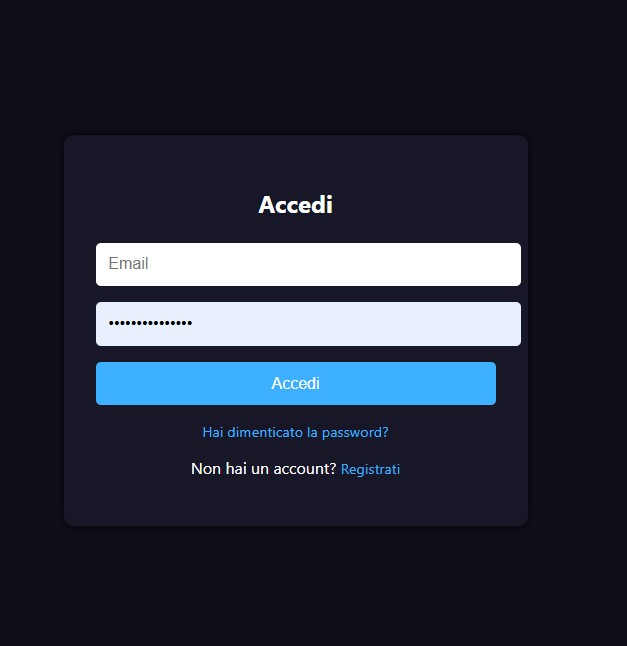Click the empty login card area below Registrati
This screenshot has height=646, width=627.
point(296,501)
